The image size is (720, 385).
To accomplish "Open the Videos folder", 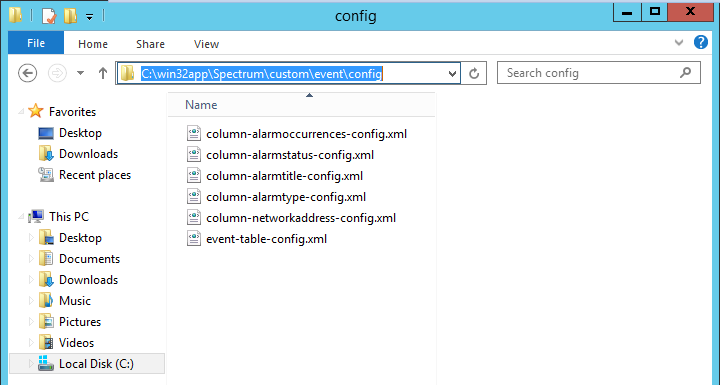I will (76, 343).
